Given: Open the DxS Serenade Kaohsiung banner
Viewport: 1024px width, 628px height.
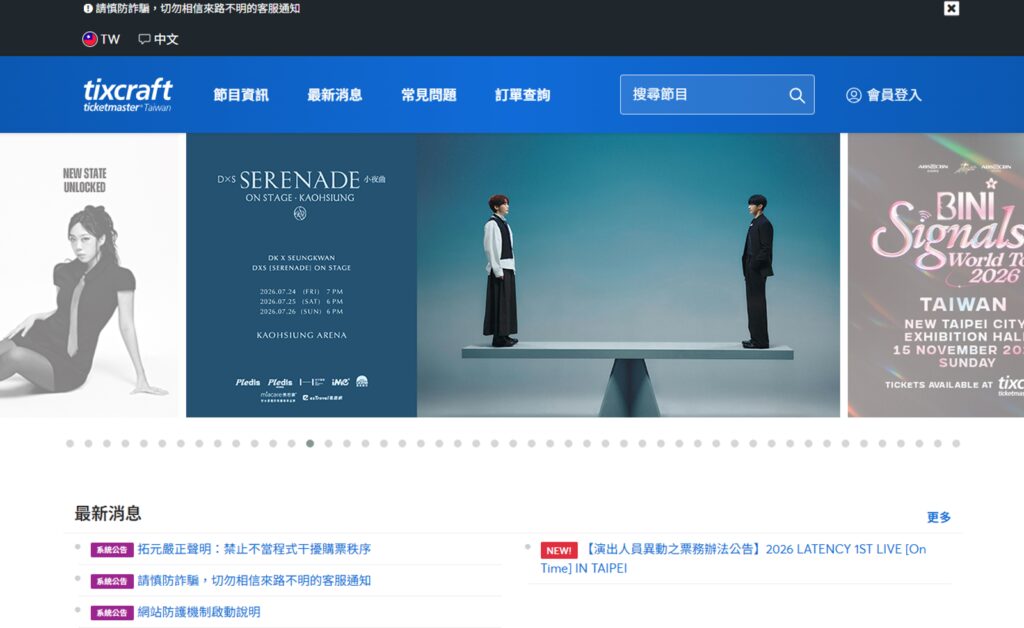Looking at the screenshot, I should click(x=513, y=275).
